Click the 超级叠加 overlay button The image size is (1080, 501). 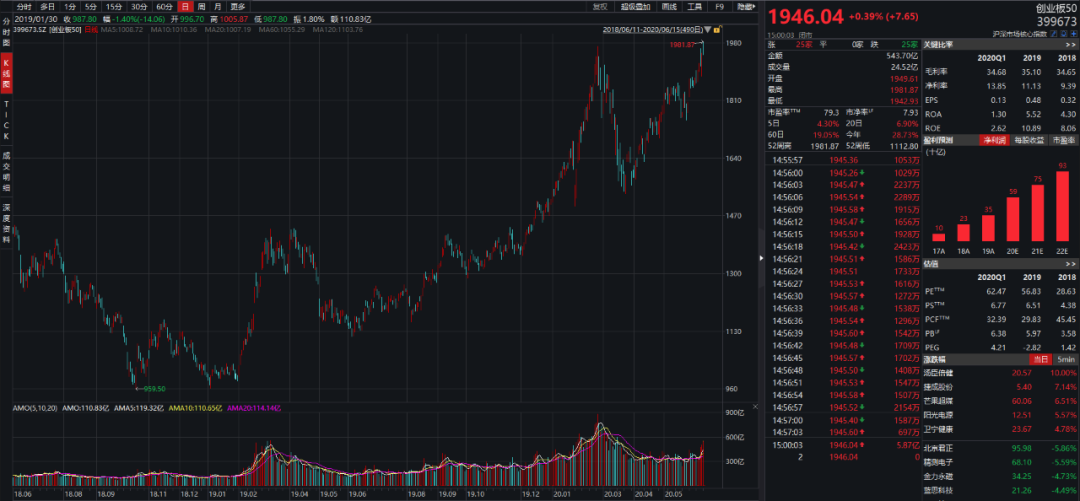[x=634, y=6]
